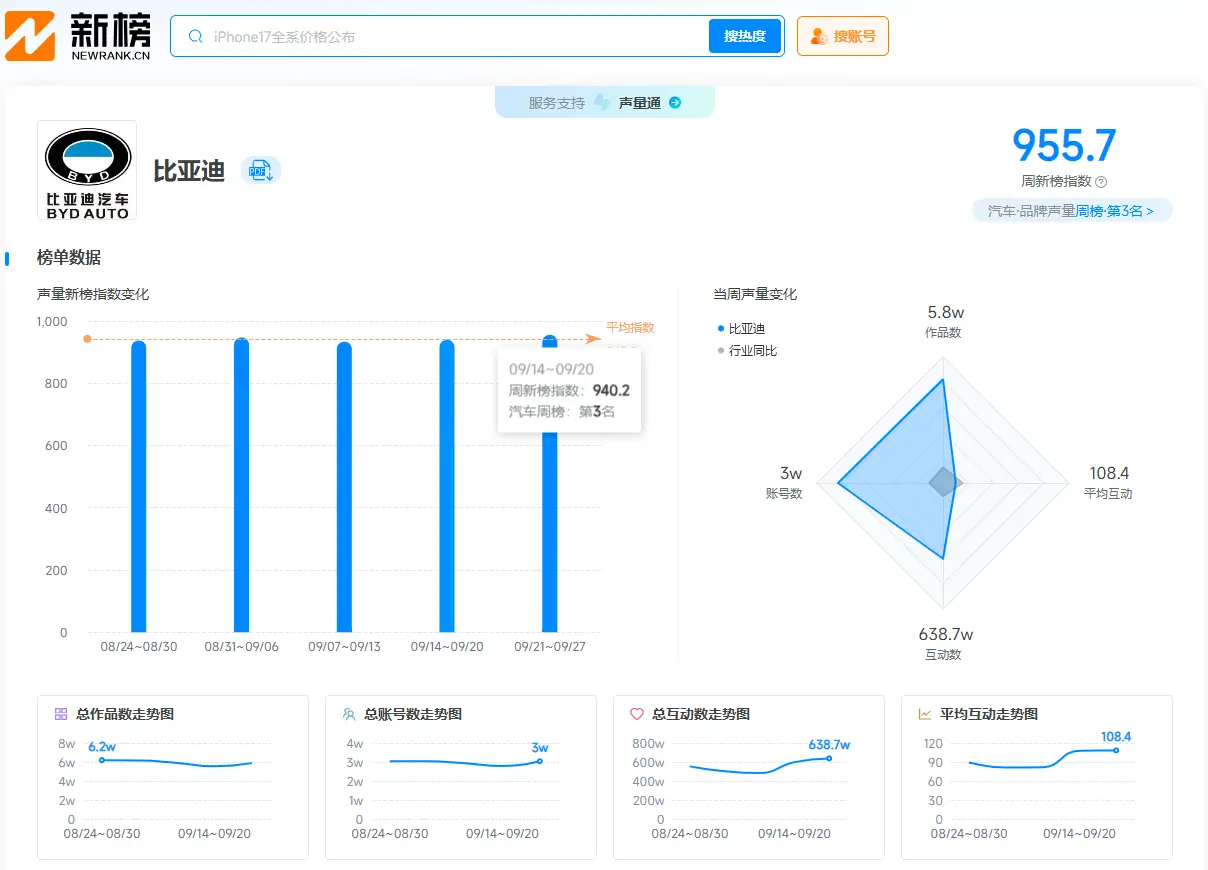Viewport: 1208px width, 870px height.
Task: Click the Newrank logo in header
Action: [x=78, y=36]
